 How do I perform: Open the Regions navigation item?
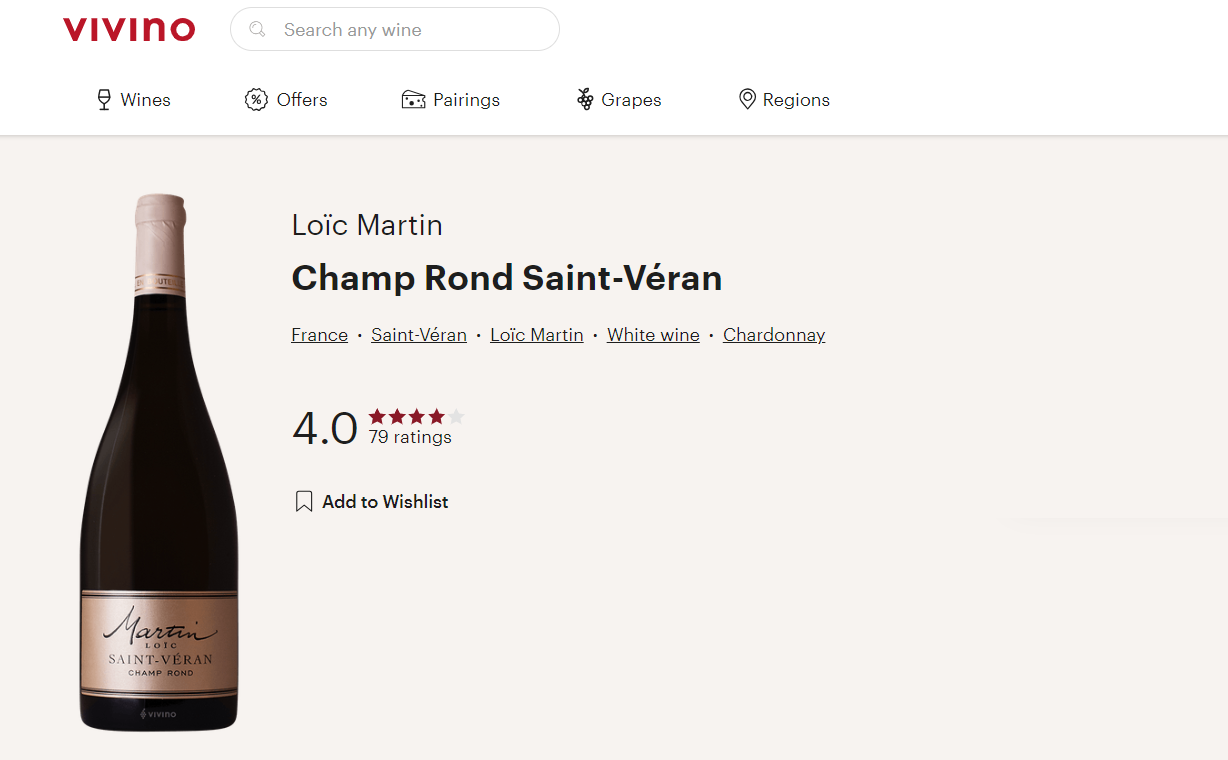click(x=796, y=100)
